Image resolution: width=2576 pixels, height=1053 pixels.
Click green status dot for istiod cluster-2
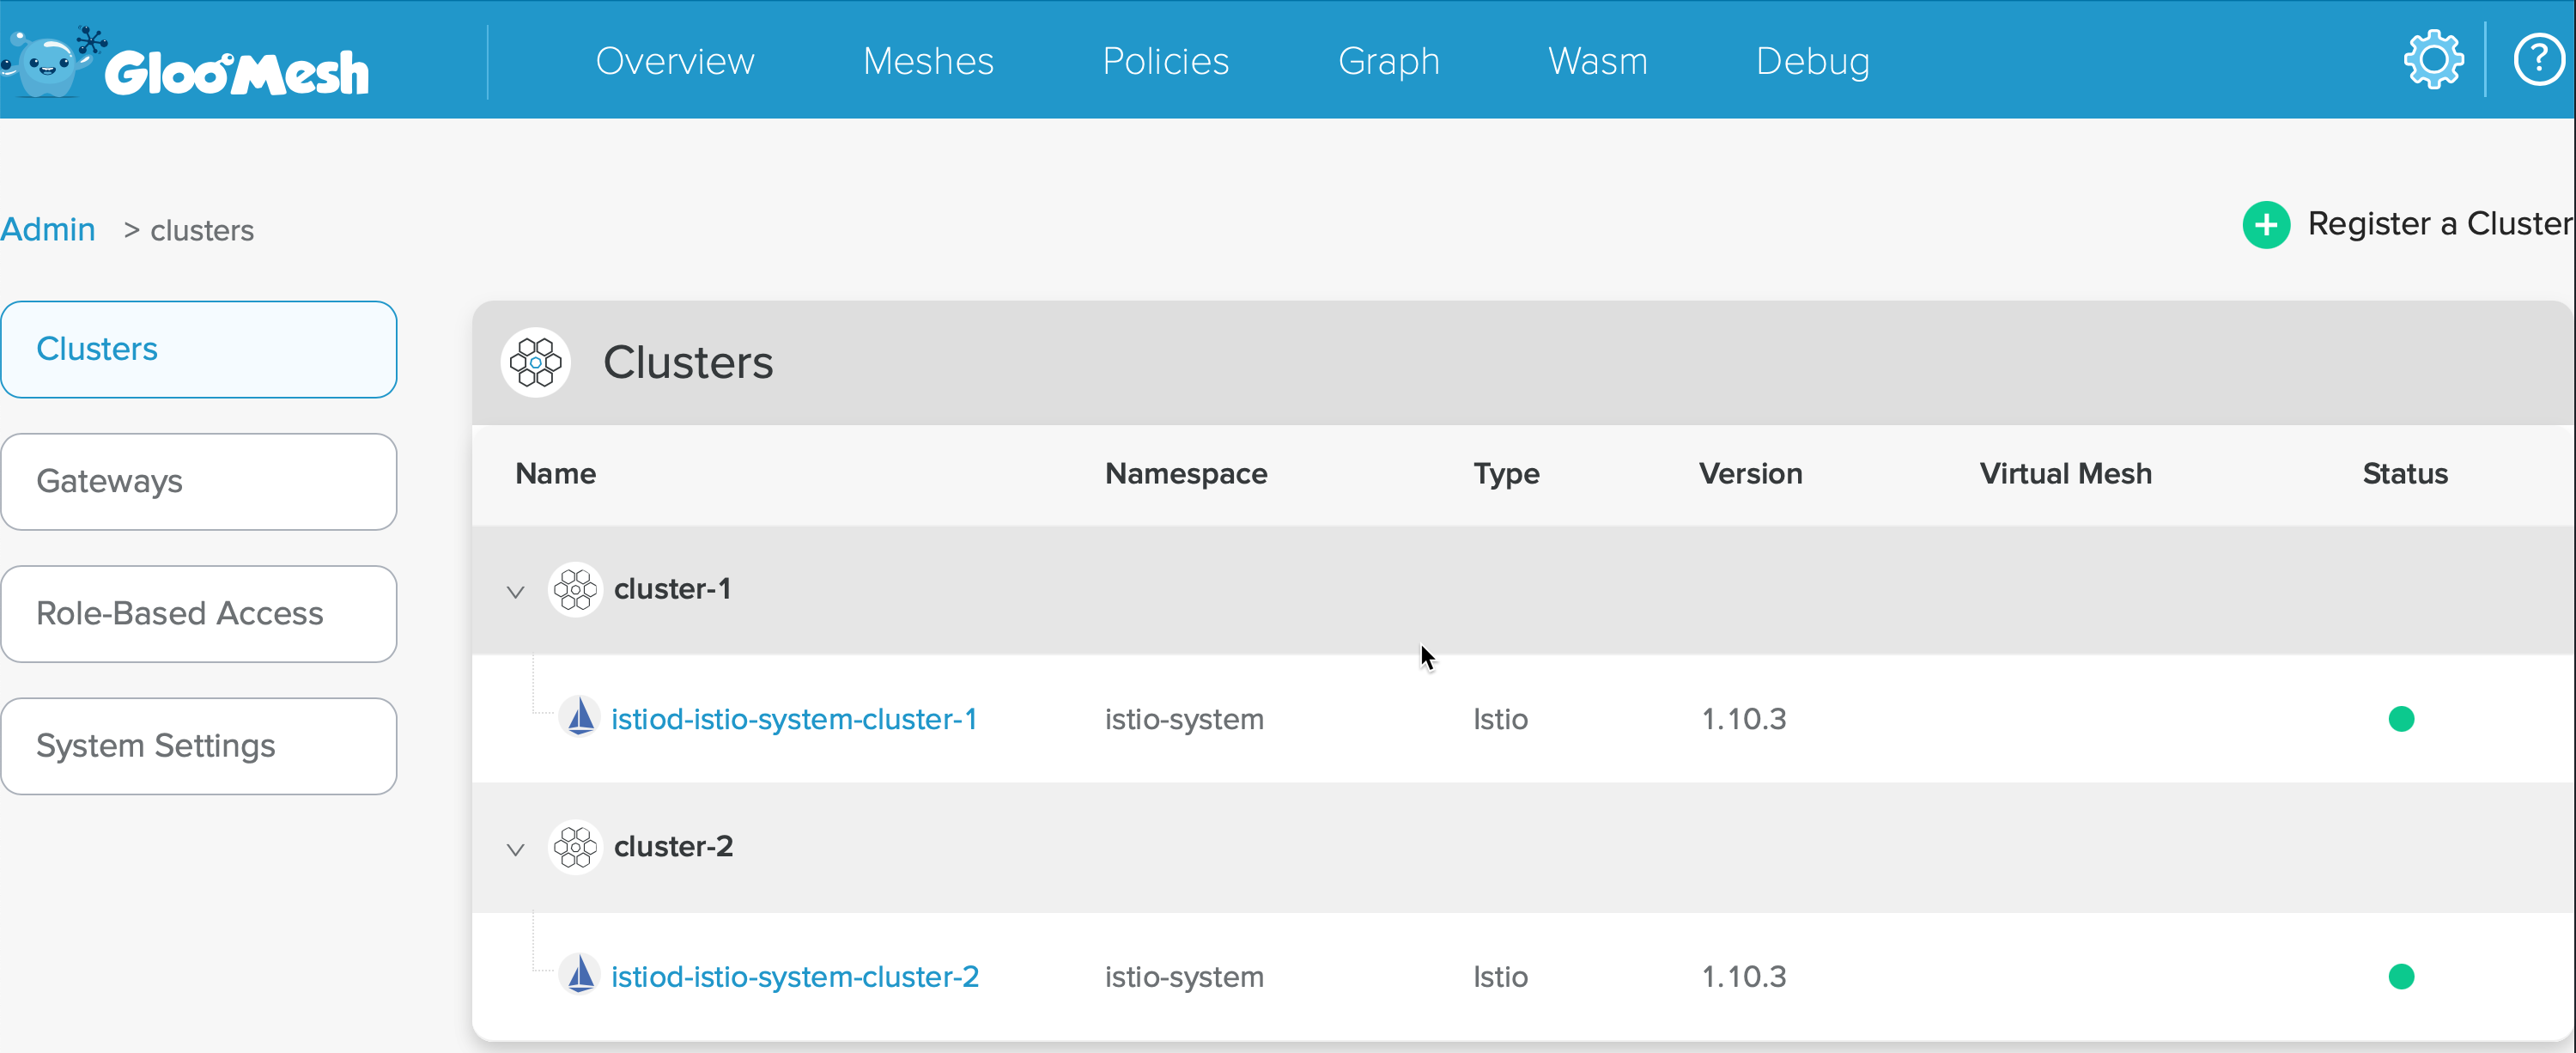click(x=2401, y=976)
